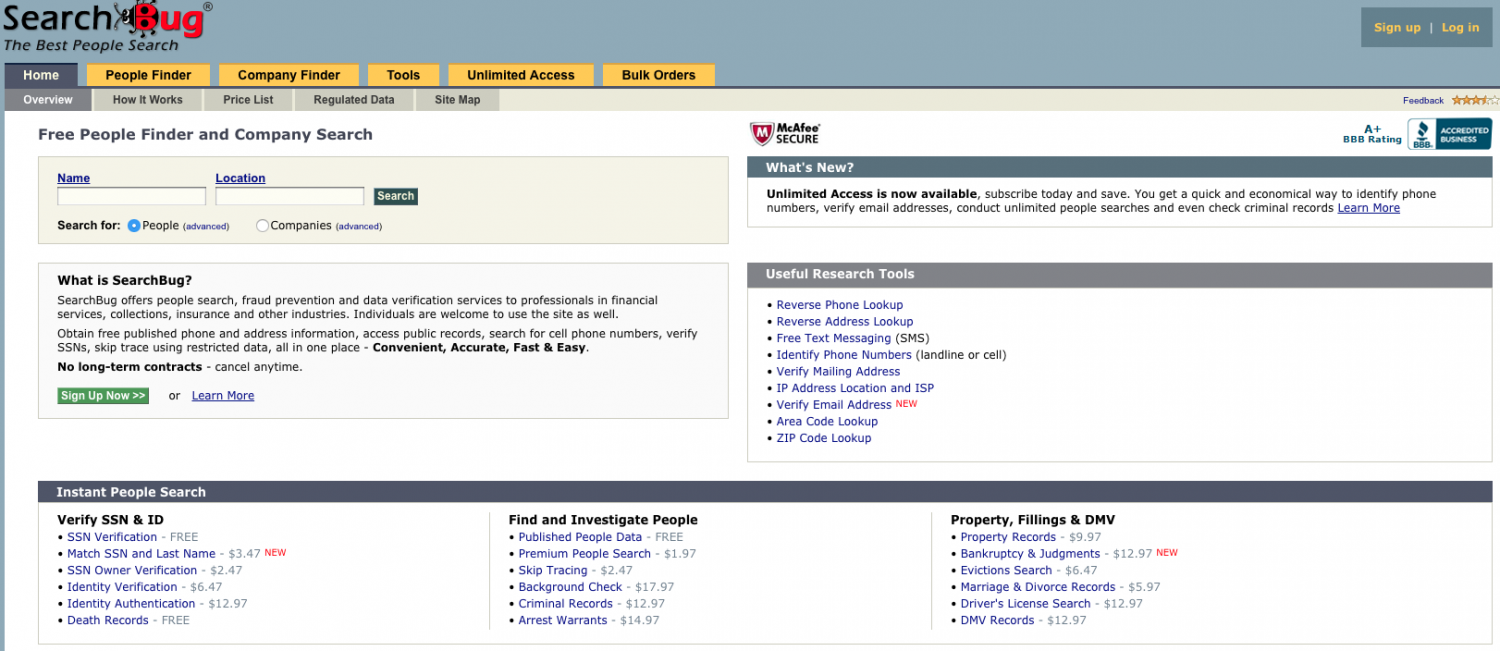The width and height of the screenshot is (1500, 651).
Task: Open Death Records link
Action: (108, 620)
